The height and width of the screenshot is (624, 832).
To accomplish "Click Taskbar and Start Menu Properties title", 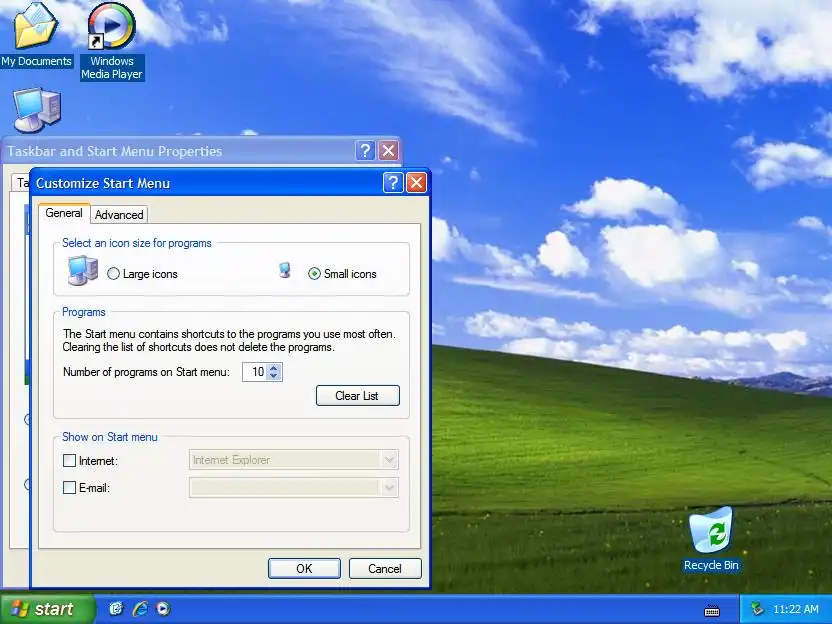I will tap(115, 151).
